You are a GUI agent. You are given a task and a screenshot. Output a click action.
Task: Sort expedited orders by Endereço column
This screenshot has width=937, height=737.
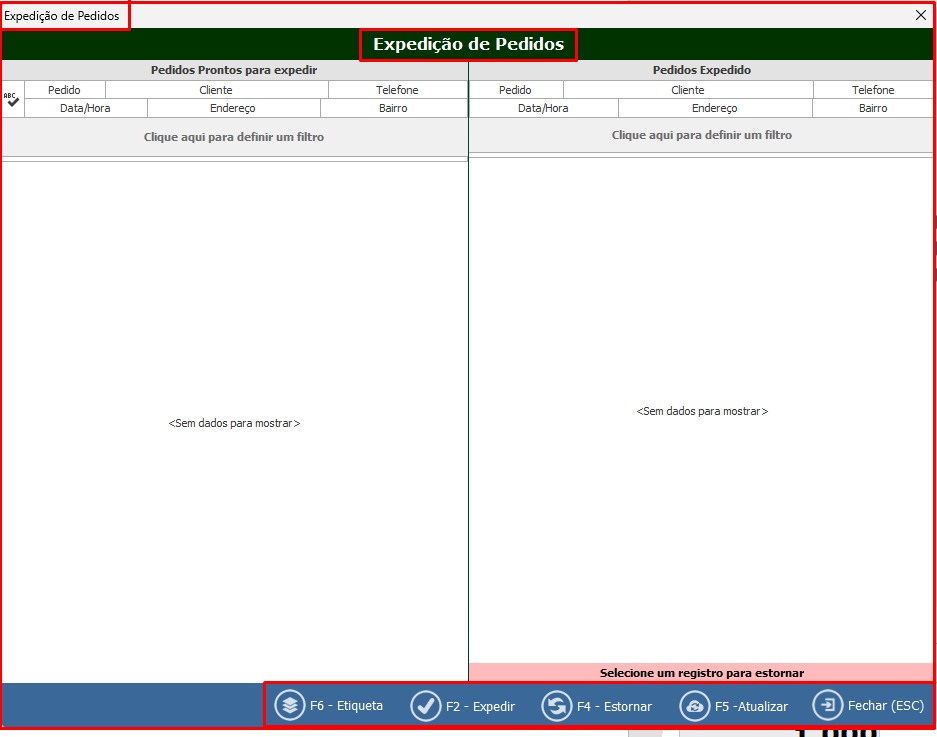714,108
